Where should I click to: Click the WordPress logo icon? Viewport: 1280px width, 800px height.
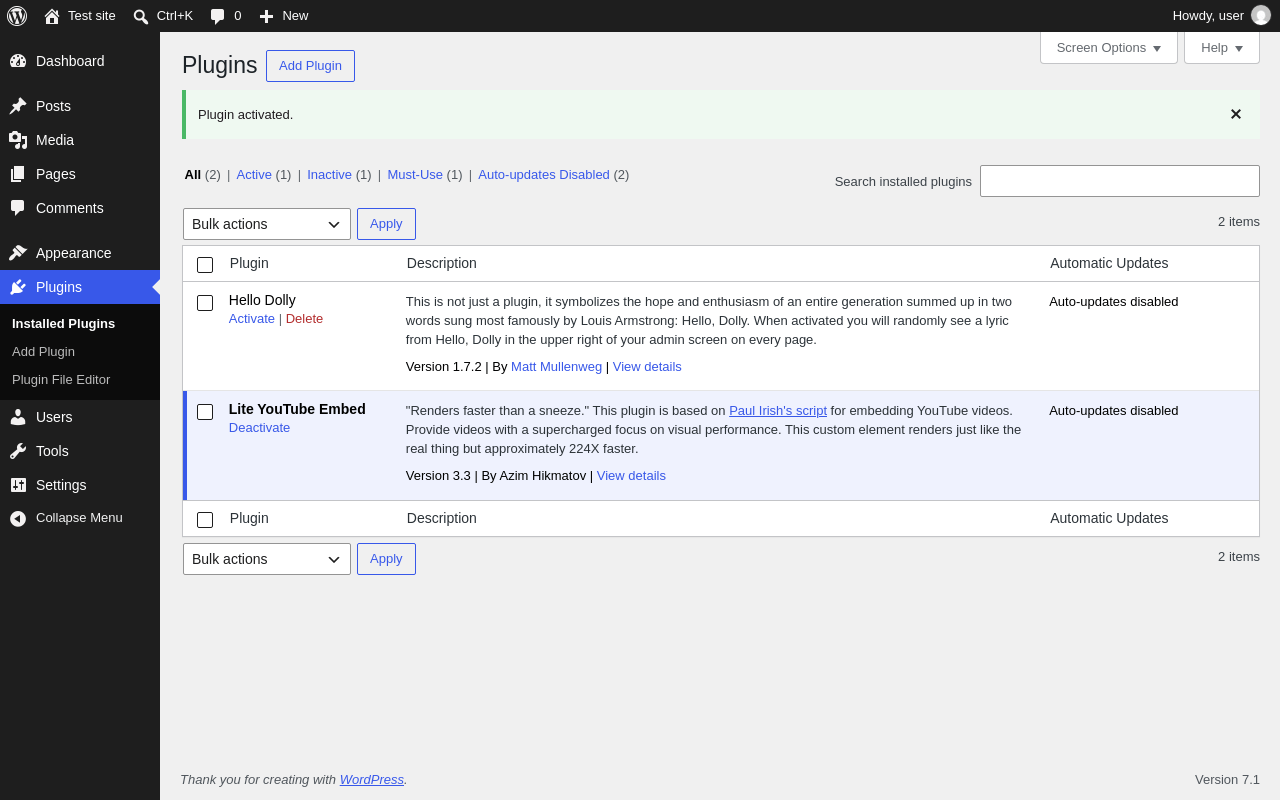pyautogui.click(x=17, y=16)
